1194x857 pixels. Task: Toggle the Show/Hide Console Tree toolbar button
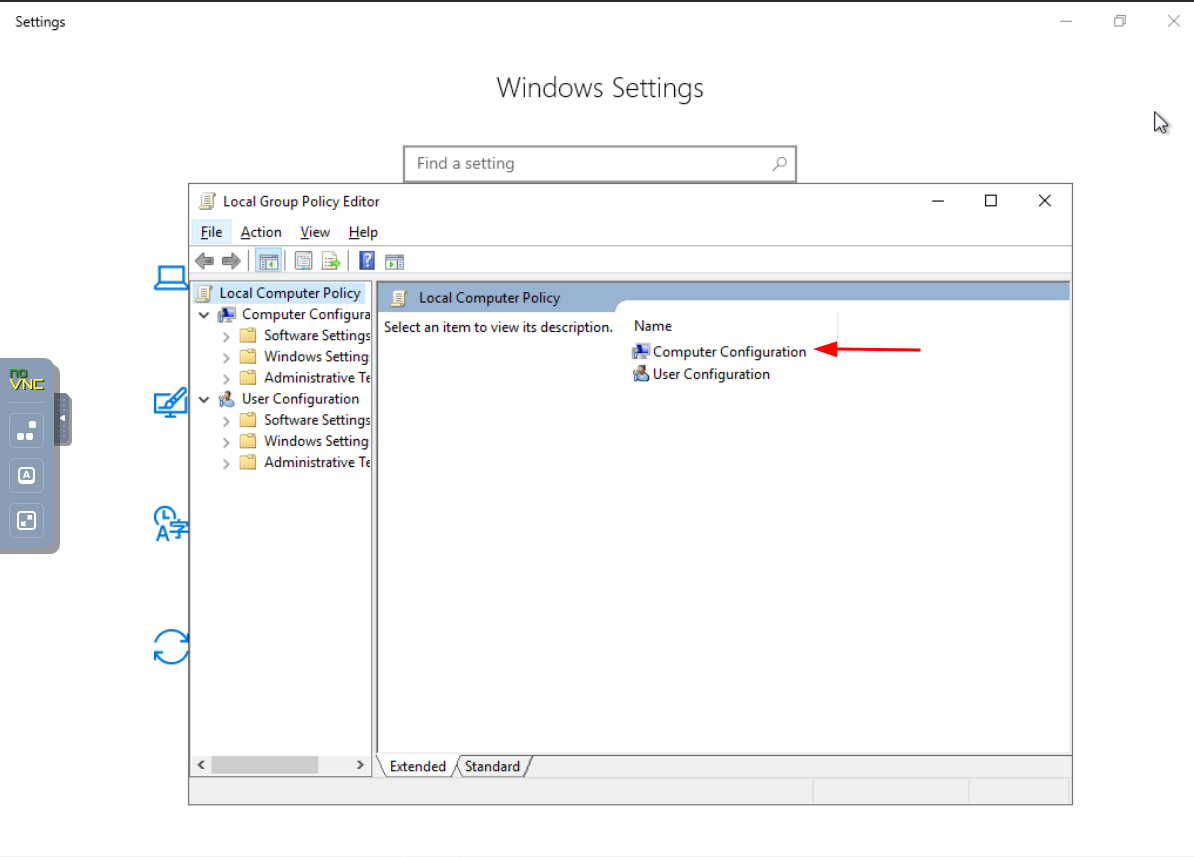point(268,262)
